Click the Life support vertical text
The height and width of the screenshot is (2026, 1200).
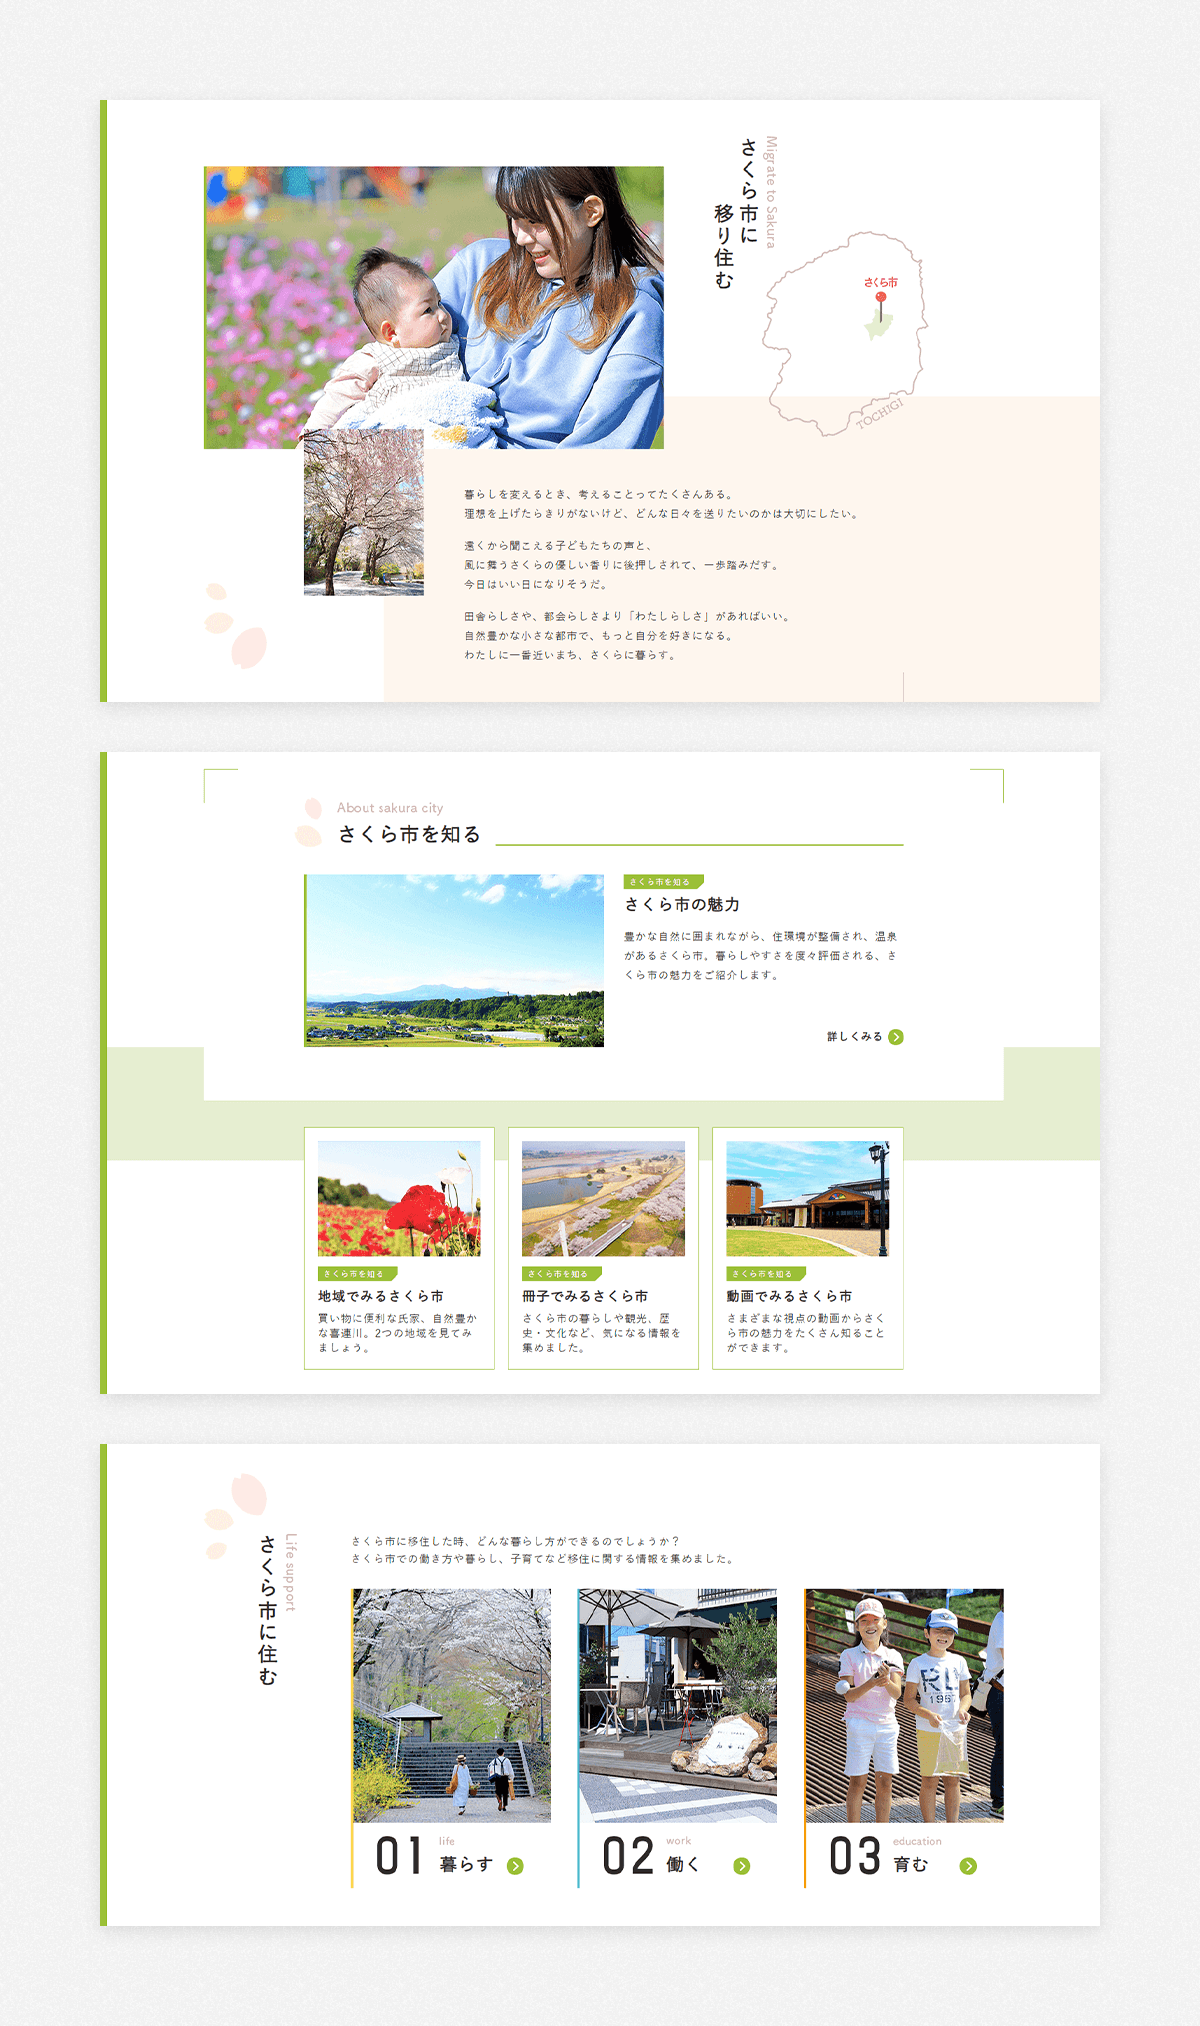pos(291,1572)
